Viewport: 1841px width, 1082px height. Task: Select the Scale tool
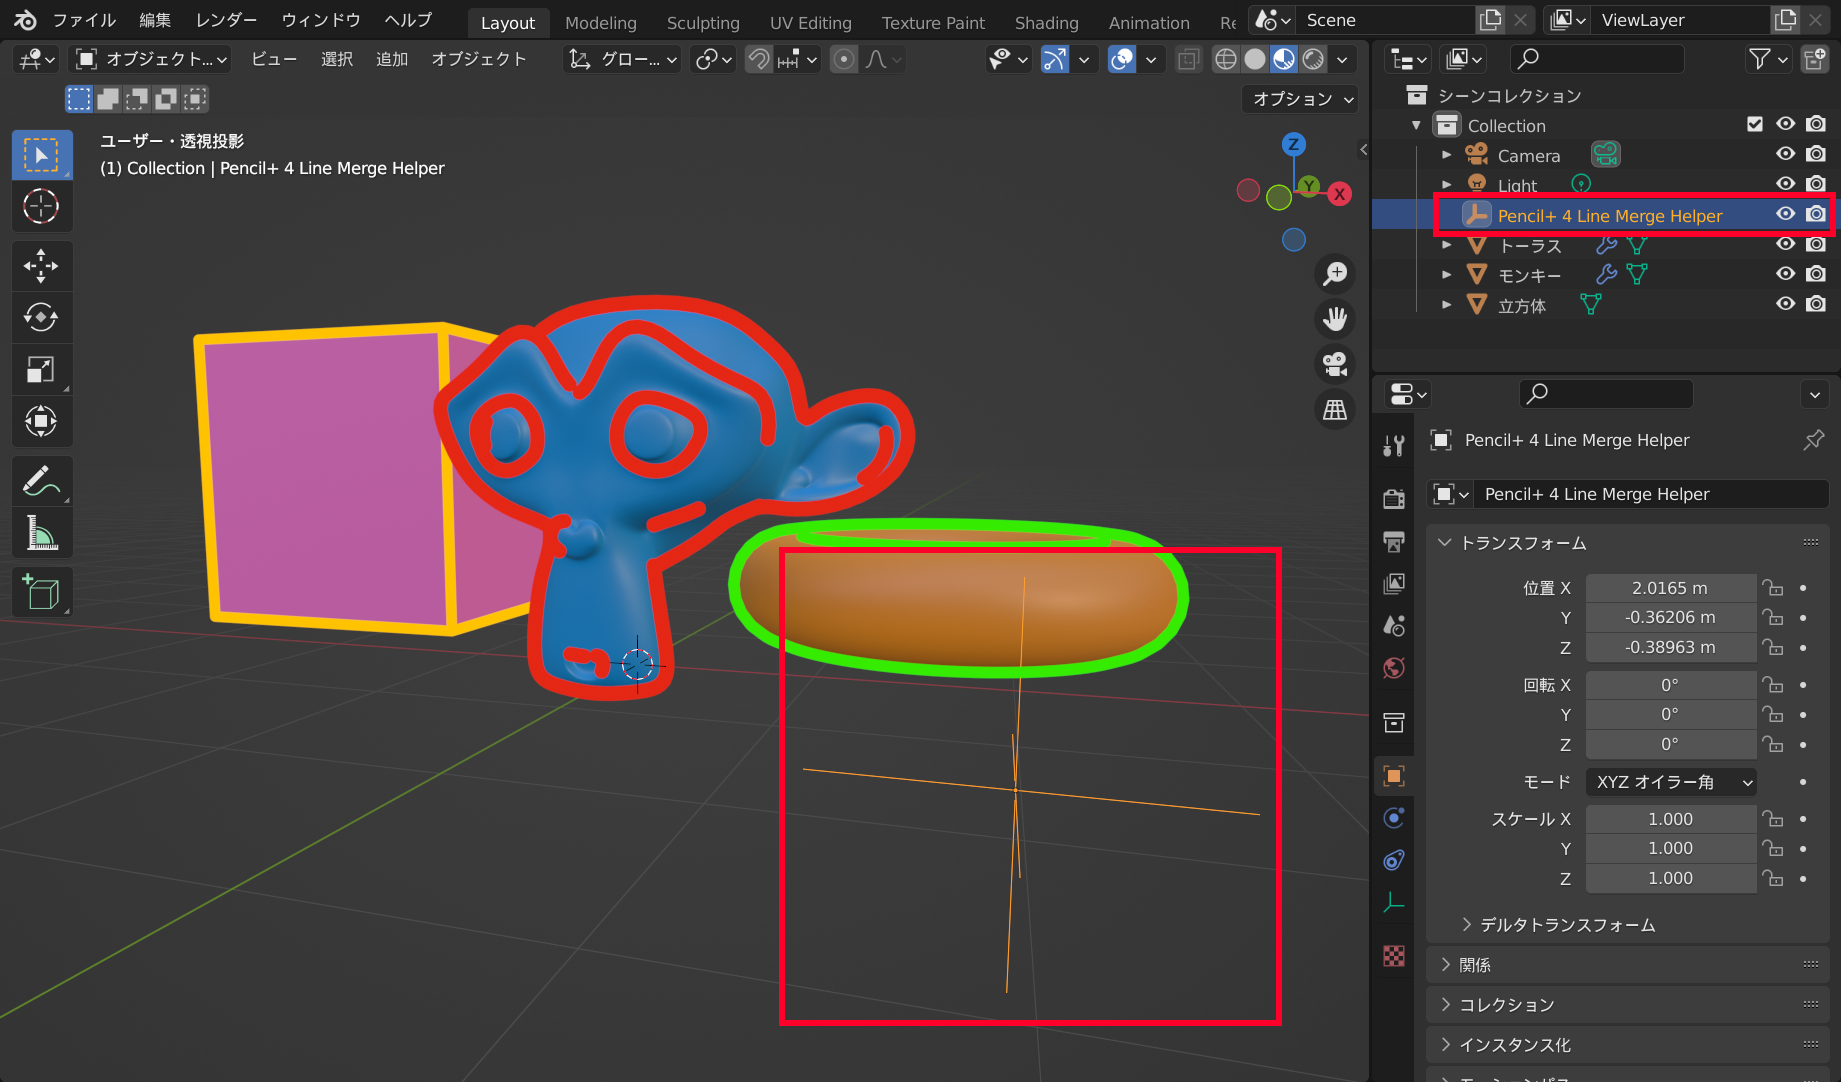coord(41,370)
